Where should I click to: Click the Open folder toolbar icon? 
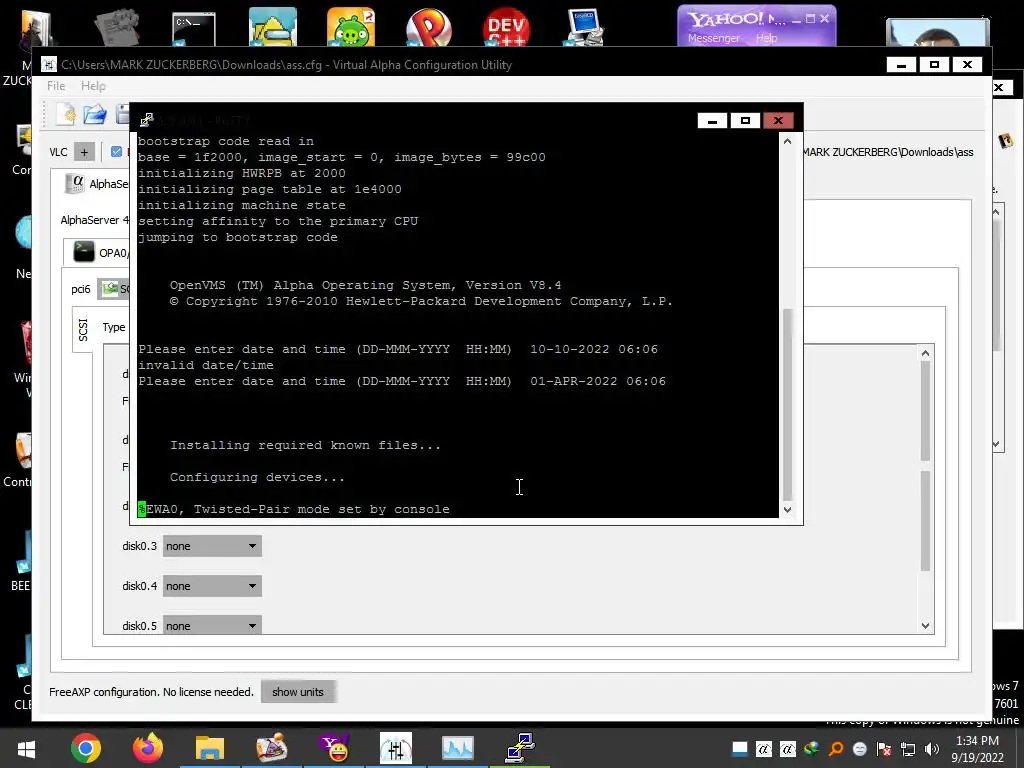coord(95,114)
